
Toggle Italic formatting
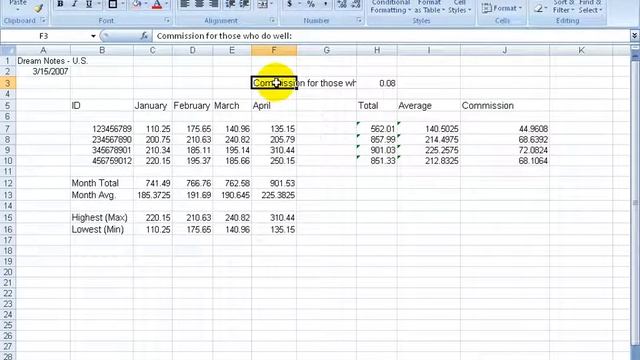74,4
